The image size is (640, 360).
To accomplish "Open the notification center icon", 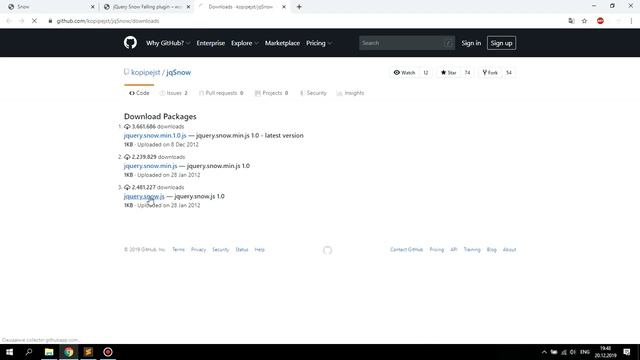I will [x=627, y=352].
